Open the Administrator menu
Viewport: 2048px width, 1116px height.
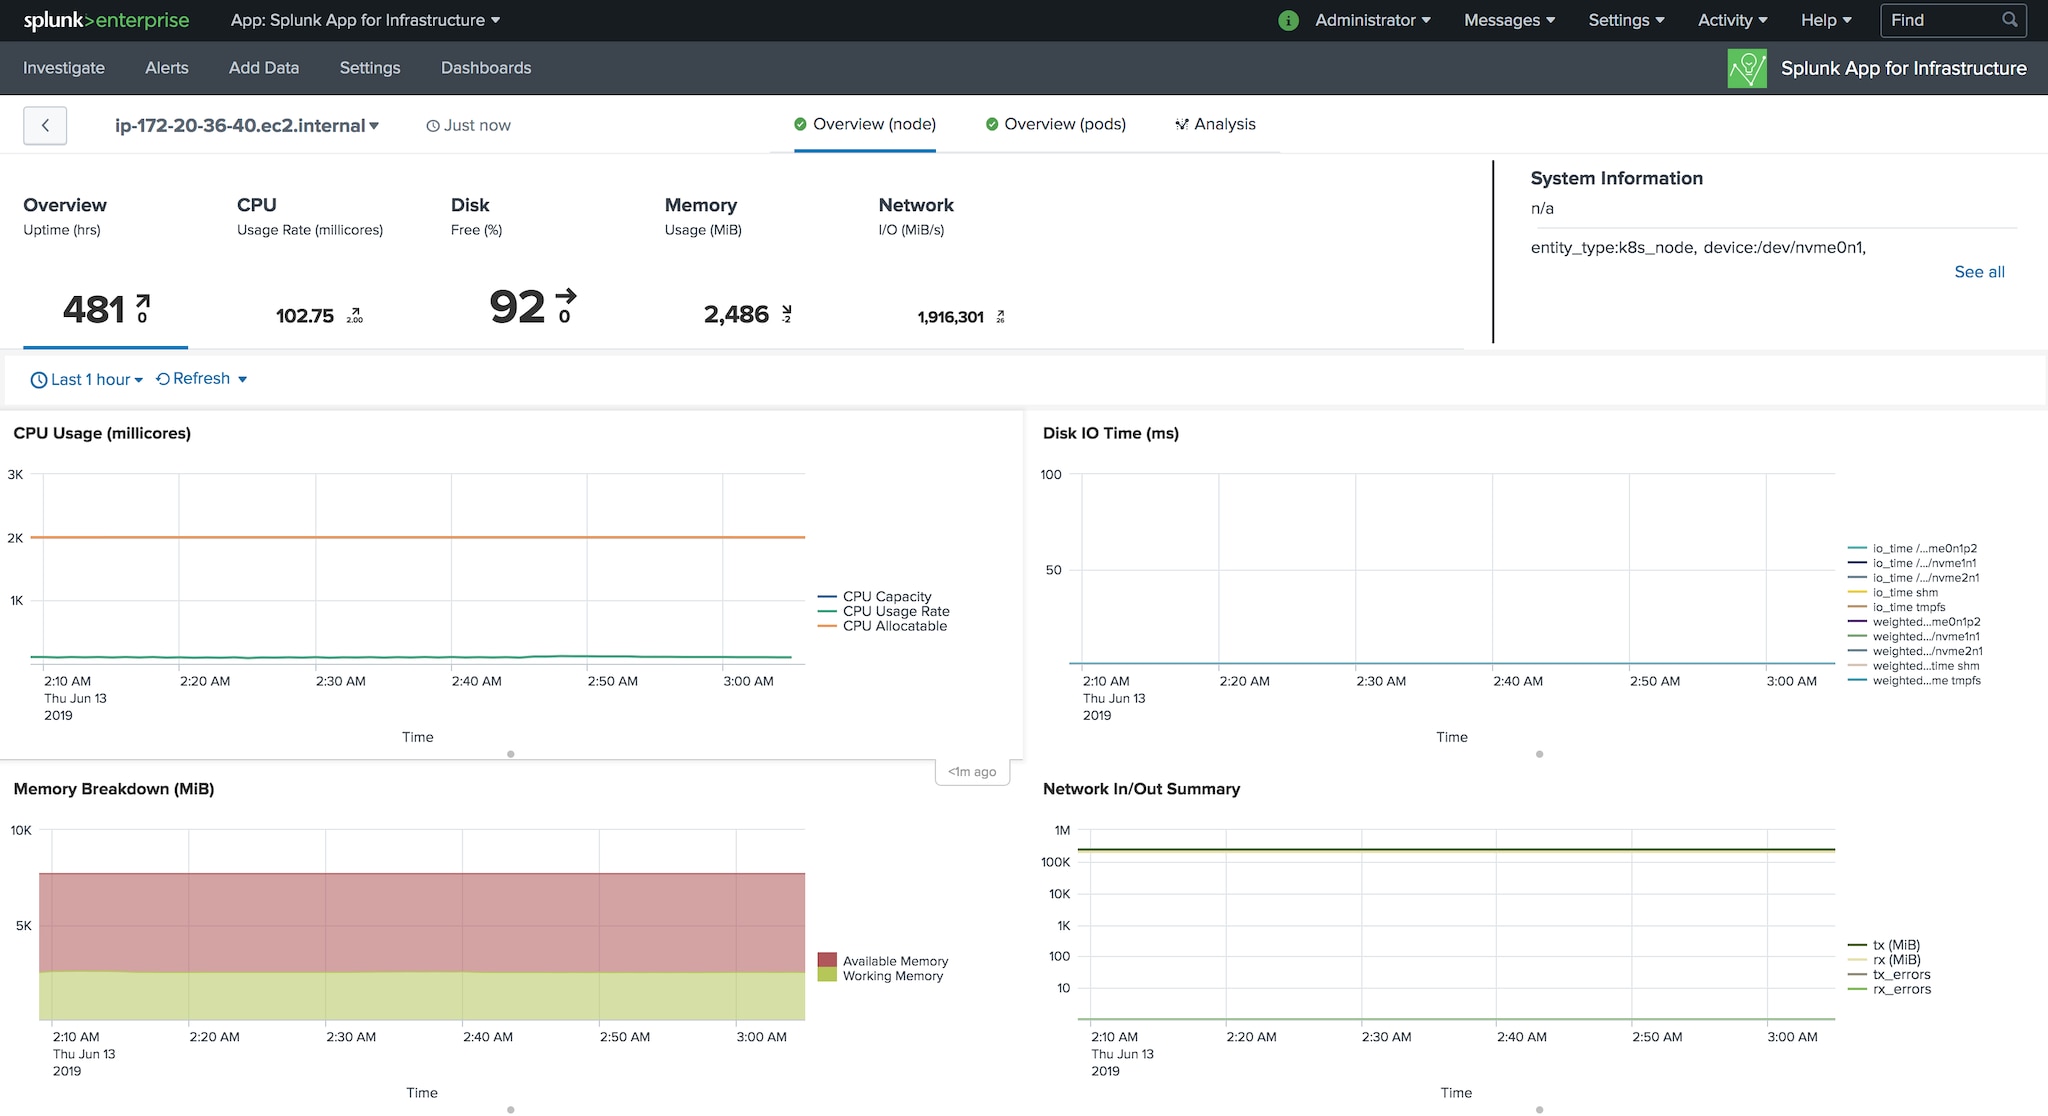click(1372, 20)
